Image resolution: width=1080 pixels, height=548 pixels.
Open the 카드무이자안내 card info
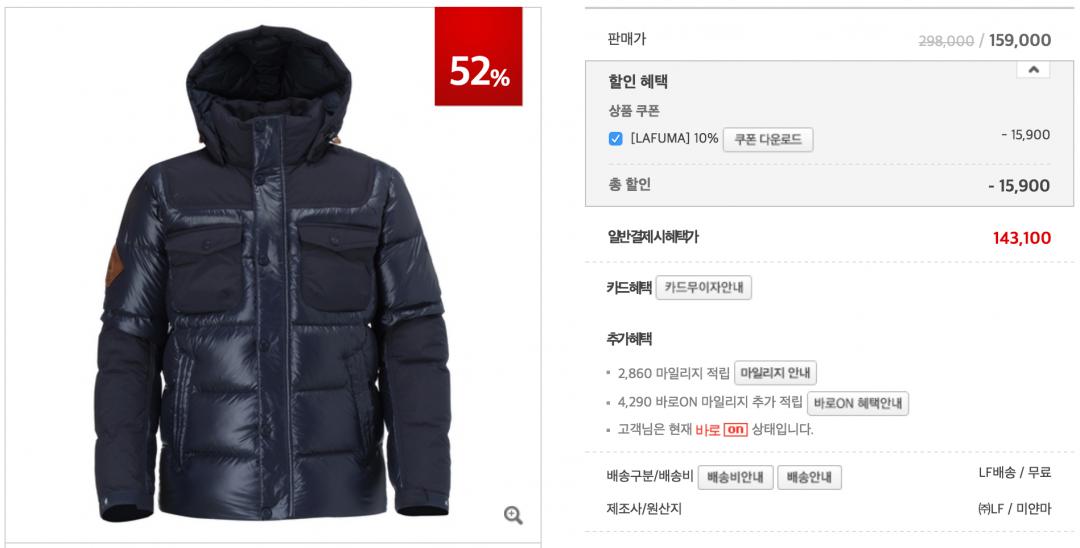pos(703,288)
